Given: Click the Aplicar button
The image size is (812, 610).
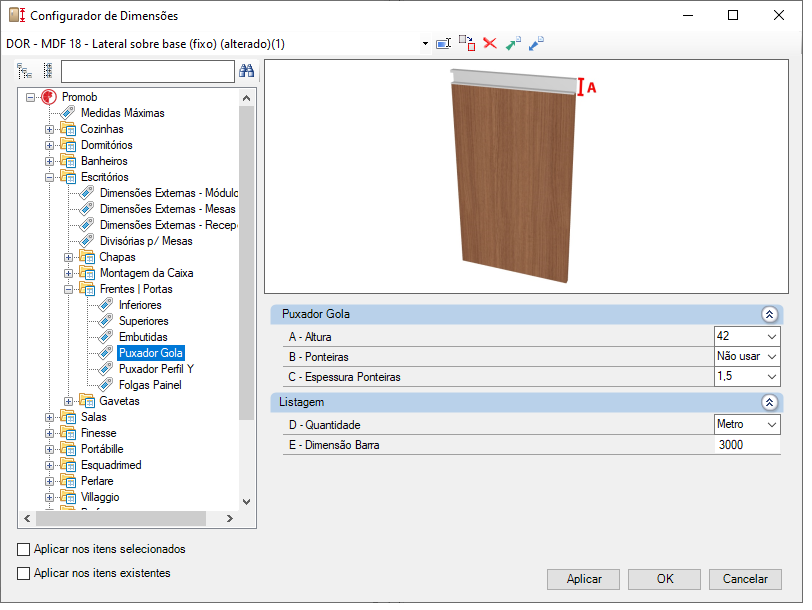Looking at the screenshot, I should pyautogui.click(x=584, y=579).
